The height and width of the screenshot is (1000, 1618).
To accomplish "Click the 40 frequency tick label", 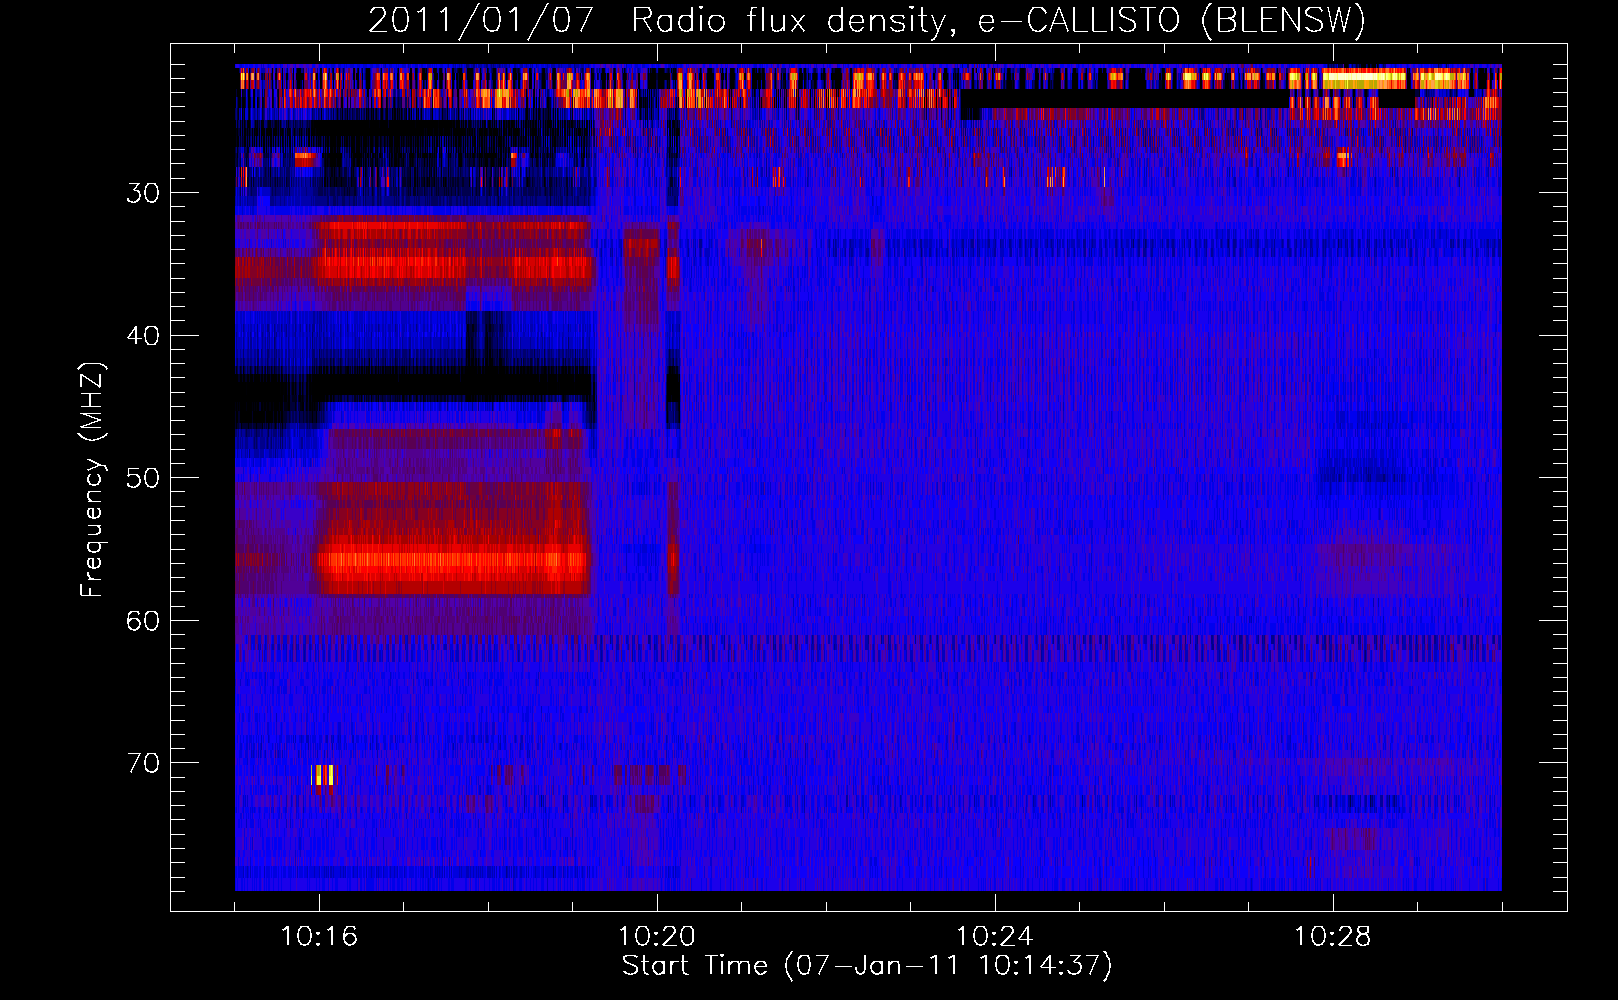I will click(x=143, y=336).
